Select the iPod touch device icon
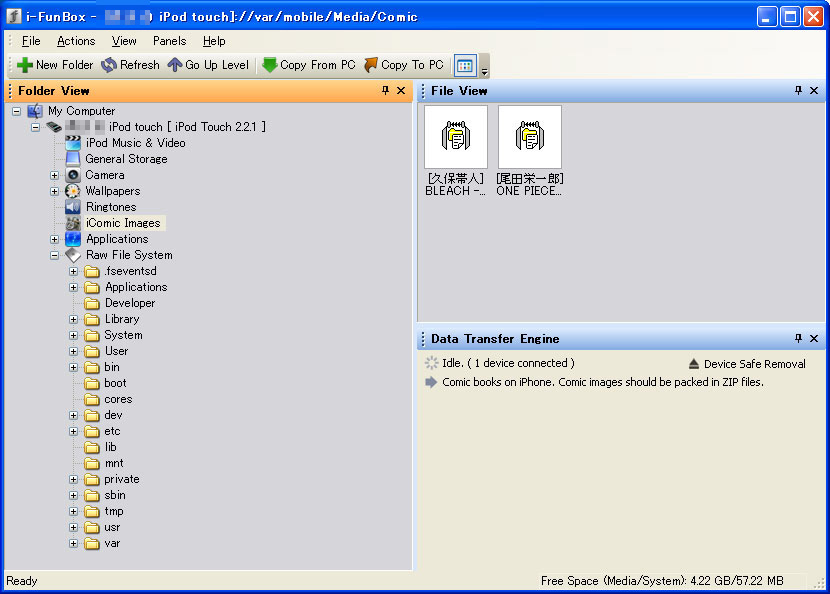The height and width of the screenshot is (594, 830). pyautogui.click(x=54, y=127)
